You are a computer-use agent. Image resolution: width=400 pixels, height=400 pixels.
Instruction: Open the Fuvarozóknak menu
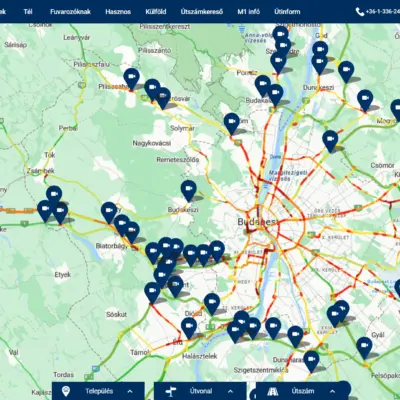(70, 12)
